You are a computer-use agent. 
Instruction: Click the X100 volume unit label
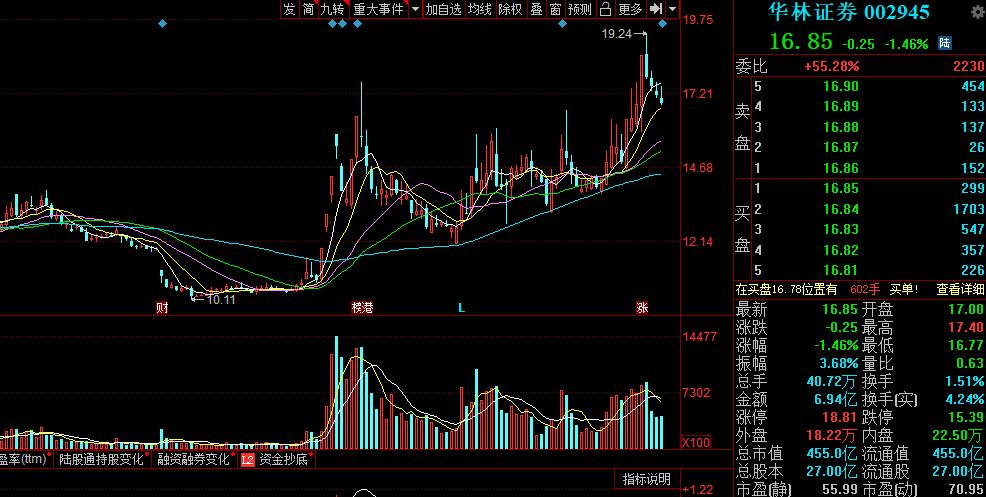pos(697,442)
